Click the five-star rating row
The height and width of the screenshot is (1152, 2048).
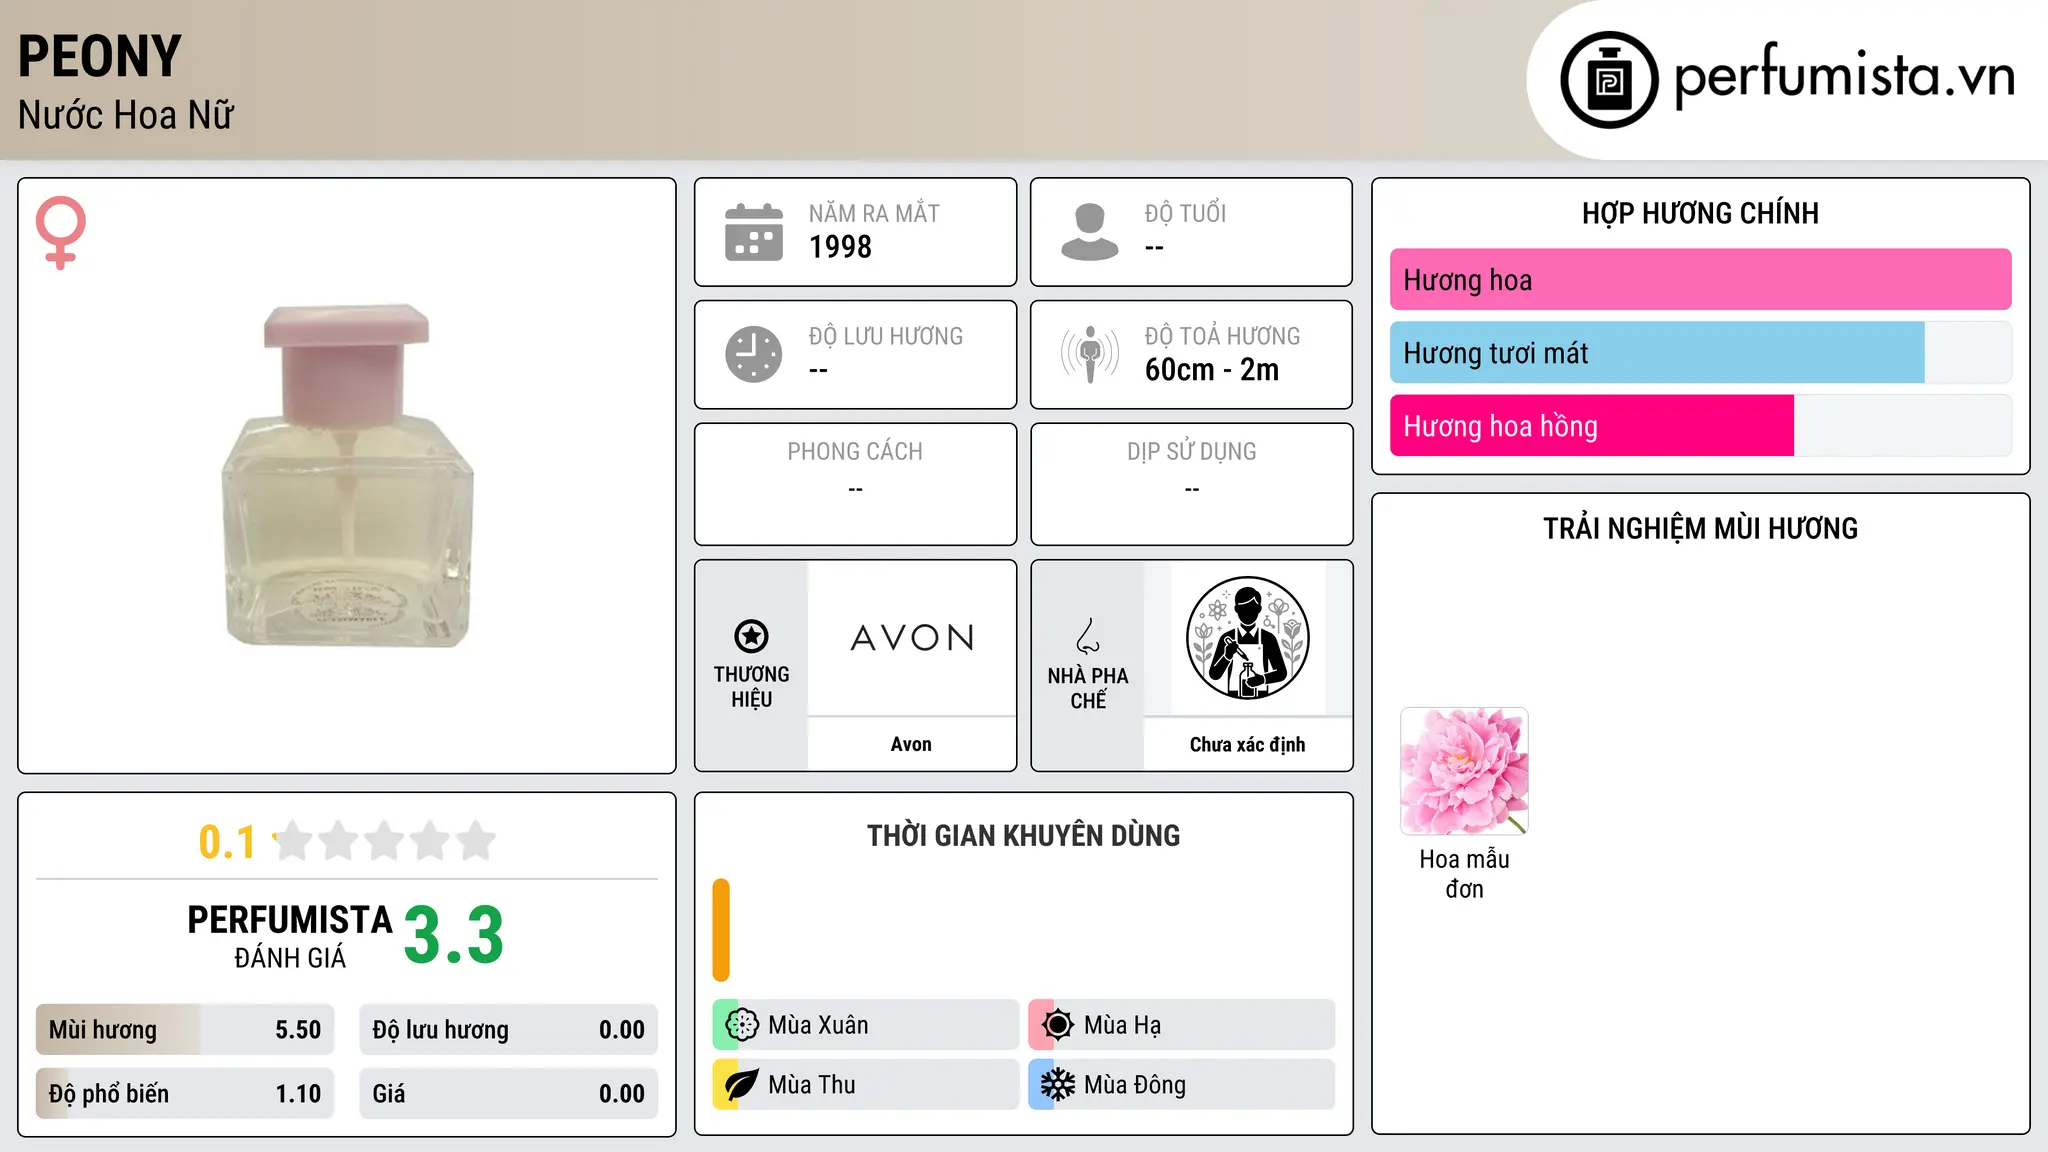pos(384,841)
